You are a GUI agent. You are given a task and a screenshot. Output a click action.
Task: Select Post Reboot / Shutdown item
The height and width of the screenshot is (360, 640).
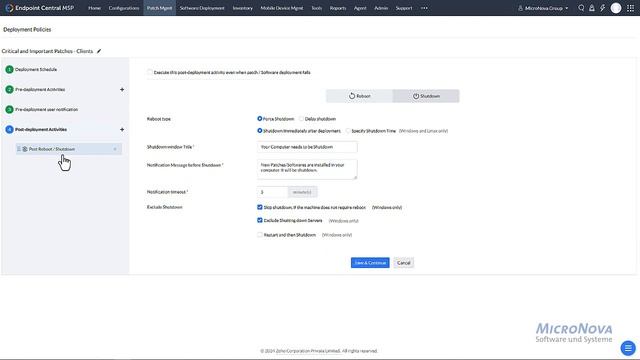tap(69, 149)
